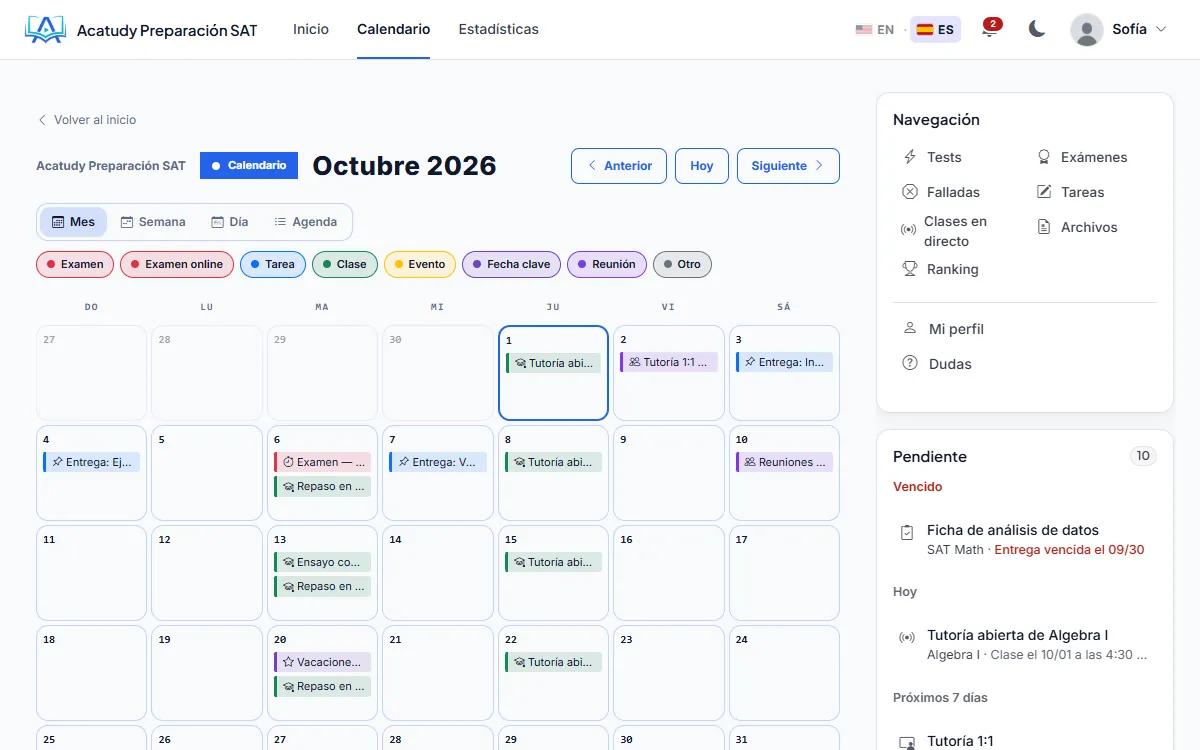This screenshot has width=1200, height=750.
Task: Click the Tareas pencil icon
Action: pyautogui.click(x=1044, y=192)
